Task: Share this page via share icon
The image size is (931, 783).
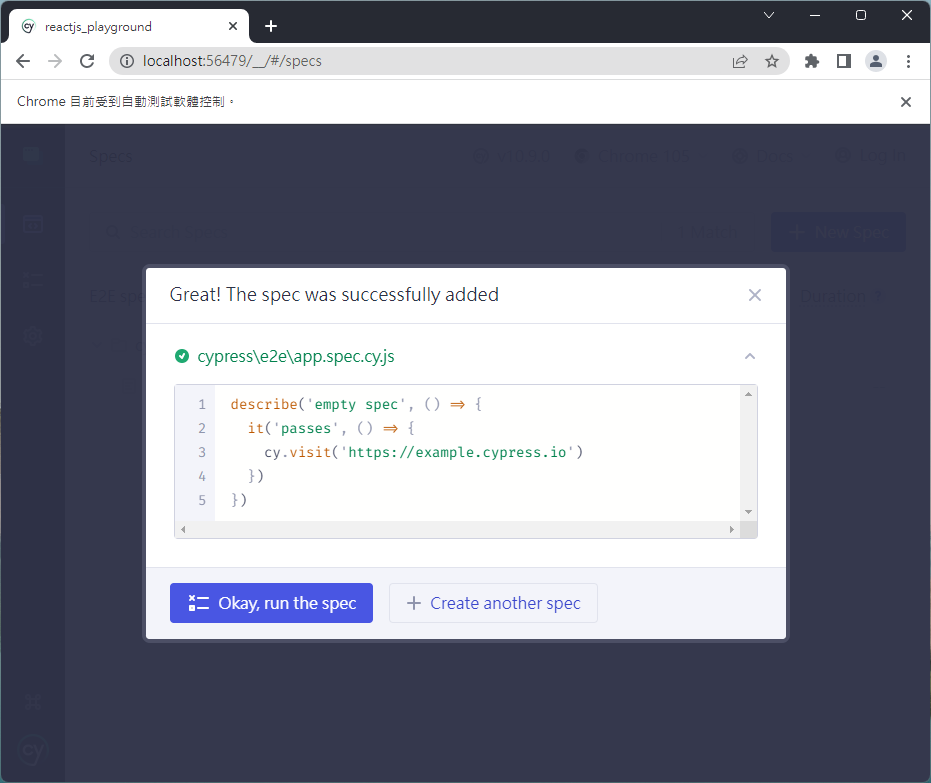Action: [740, 61]
